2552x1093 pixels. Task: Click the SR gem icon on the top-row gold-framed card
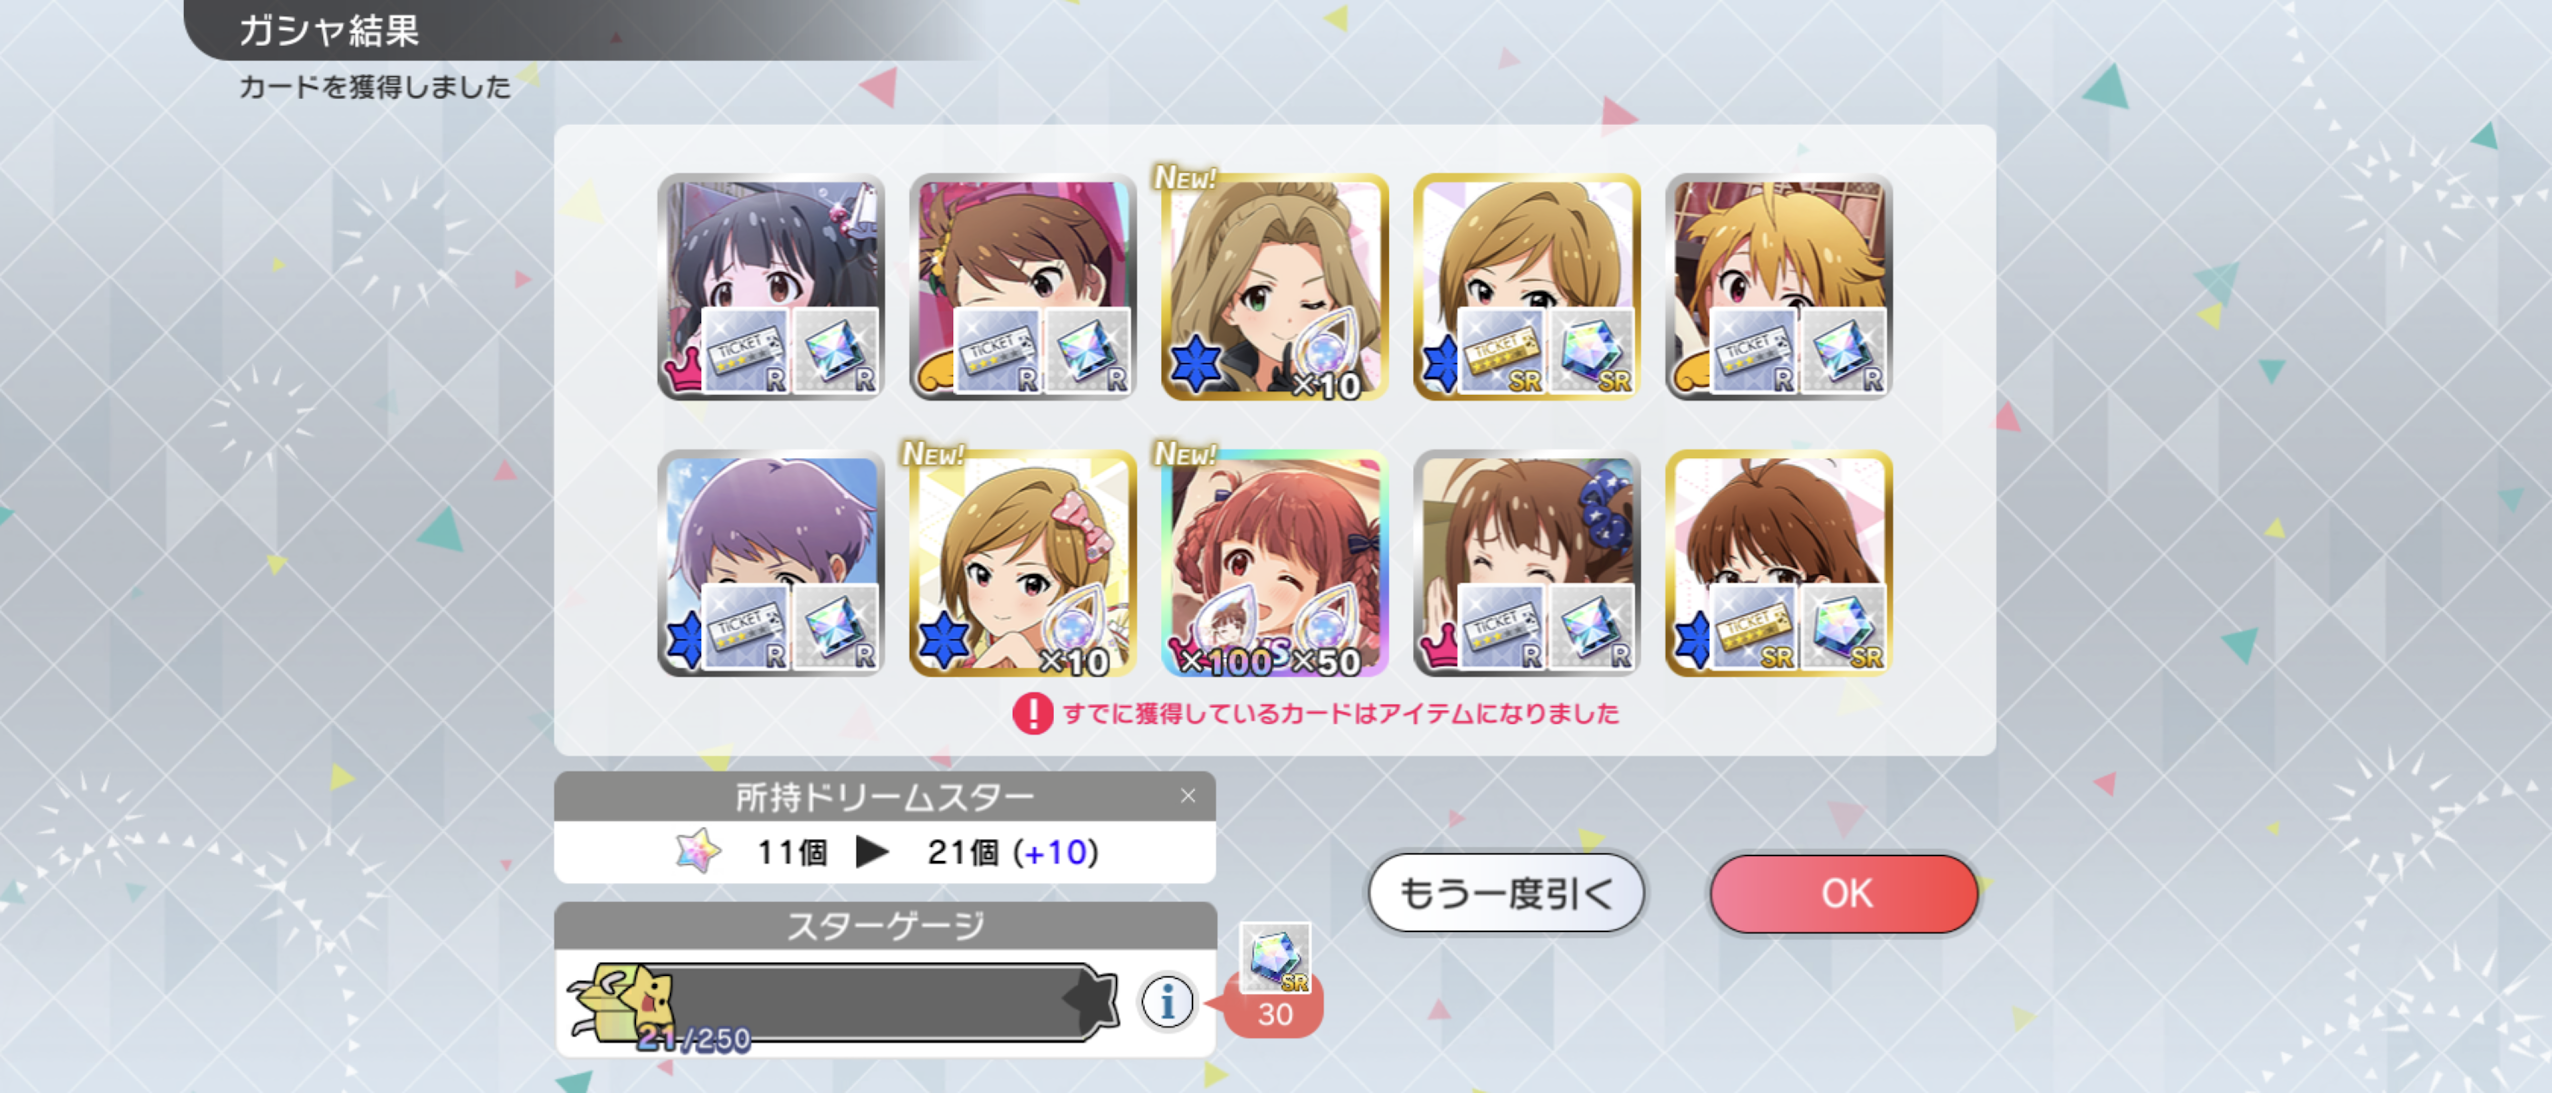click(x=1592, y=351)
